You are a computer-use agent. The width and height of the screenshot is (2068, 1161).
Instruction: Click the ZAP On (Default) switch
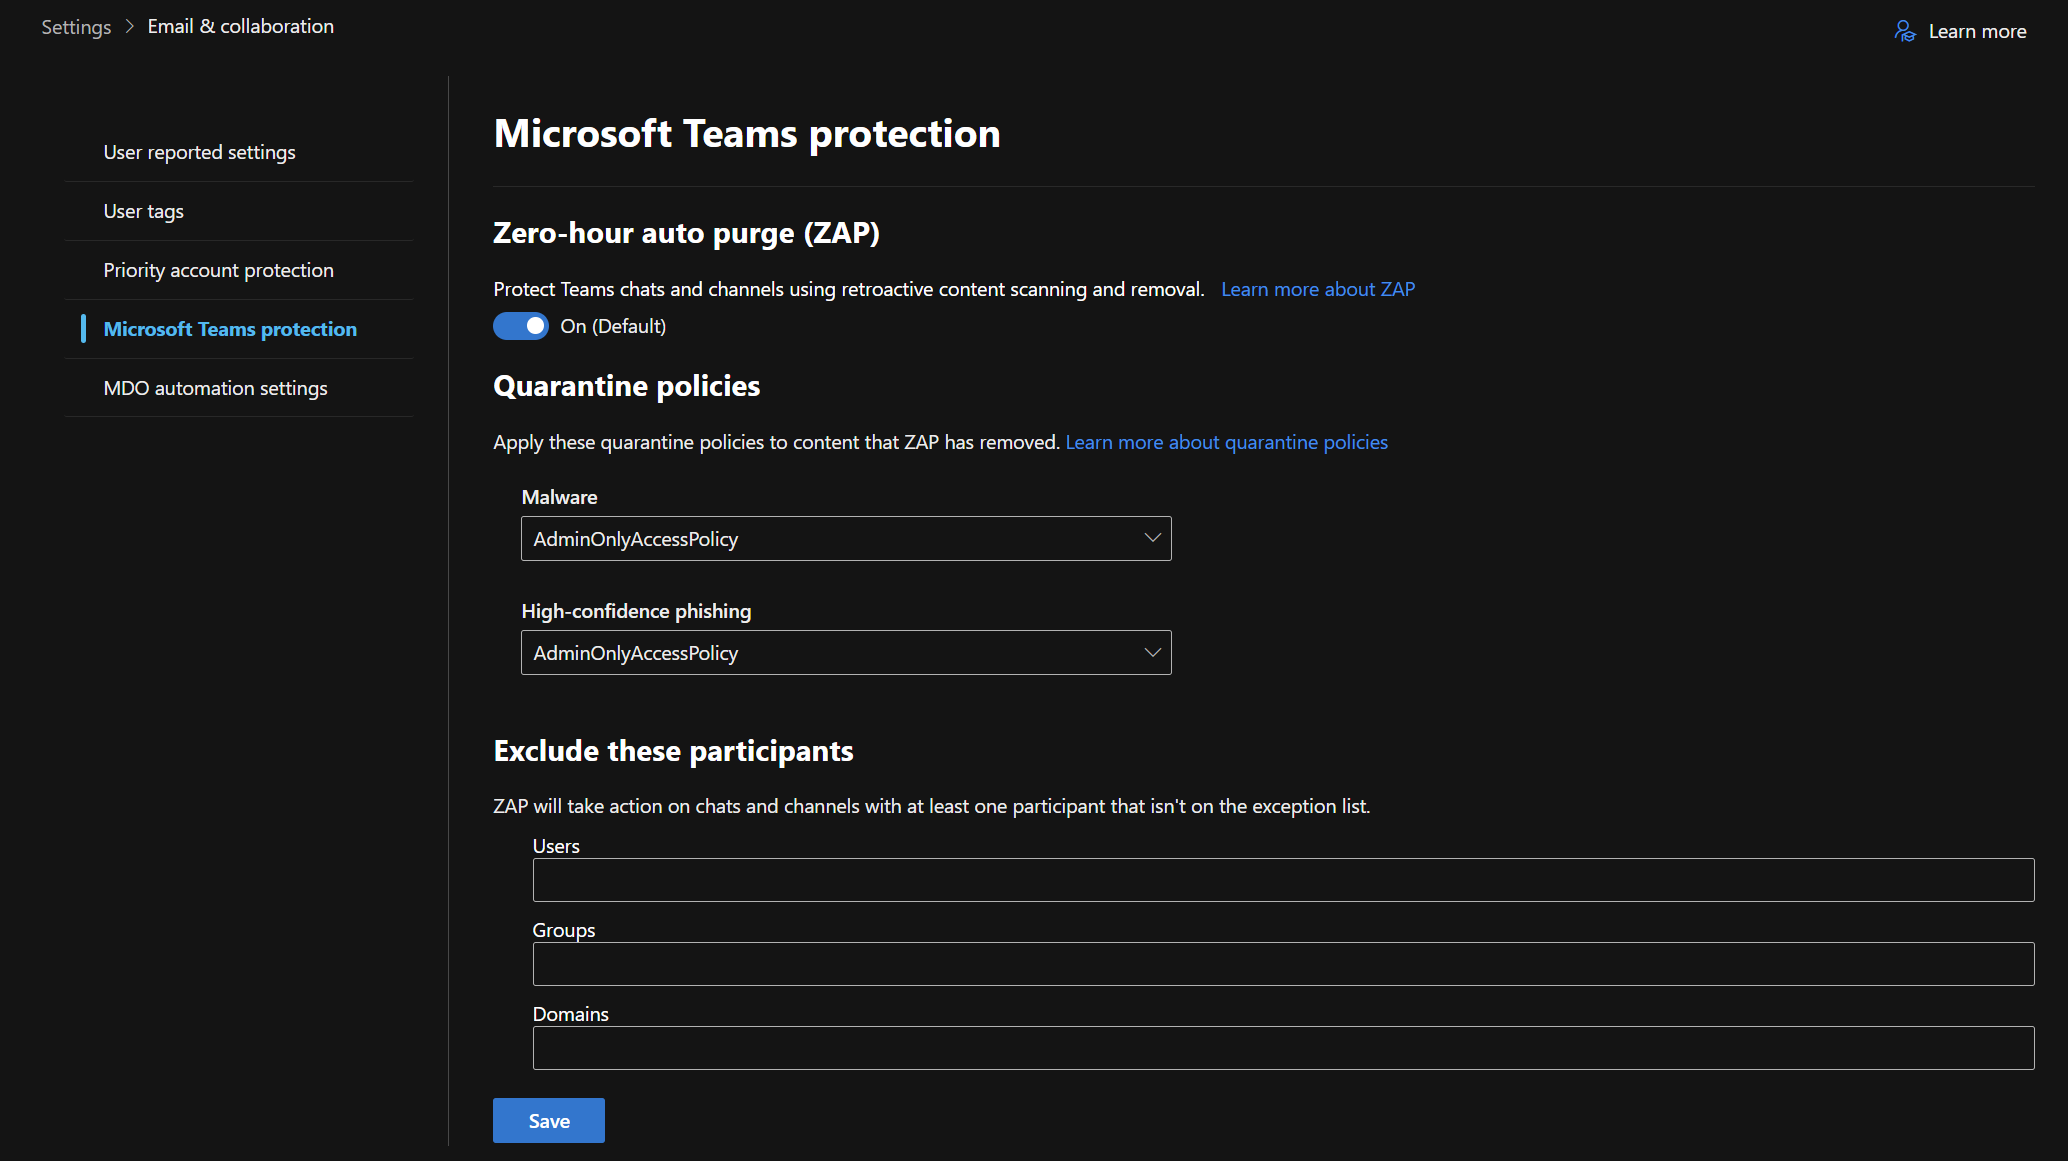pyautogui.click(x=520, y=326)
